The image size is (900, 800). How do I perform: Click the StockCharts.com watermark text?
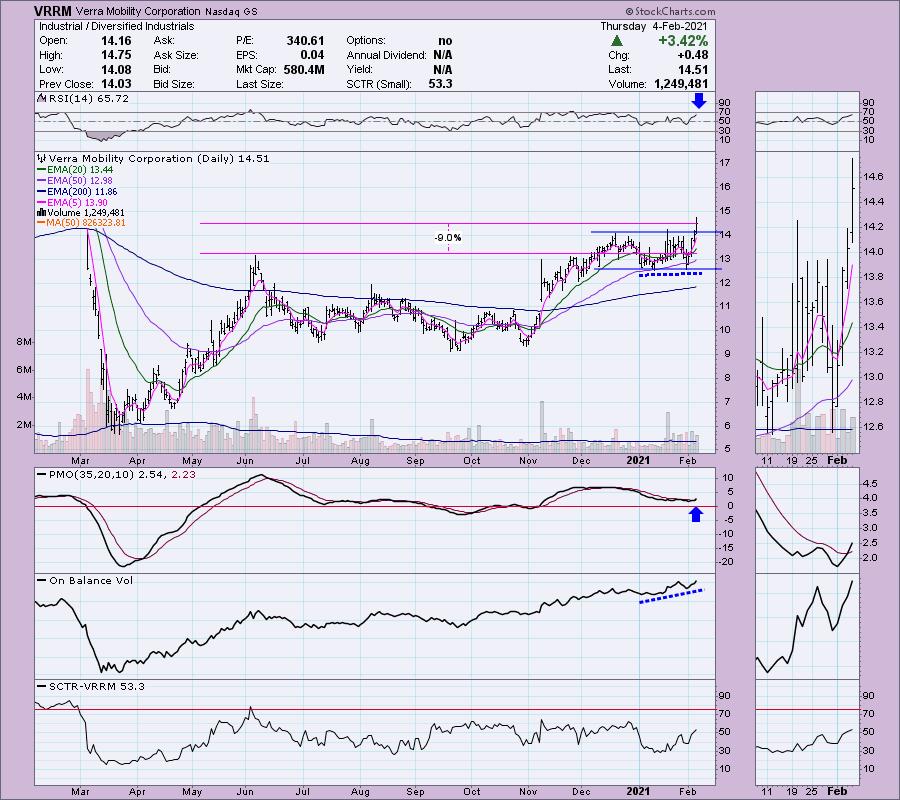click(x=669, y=11)
